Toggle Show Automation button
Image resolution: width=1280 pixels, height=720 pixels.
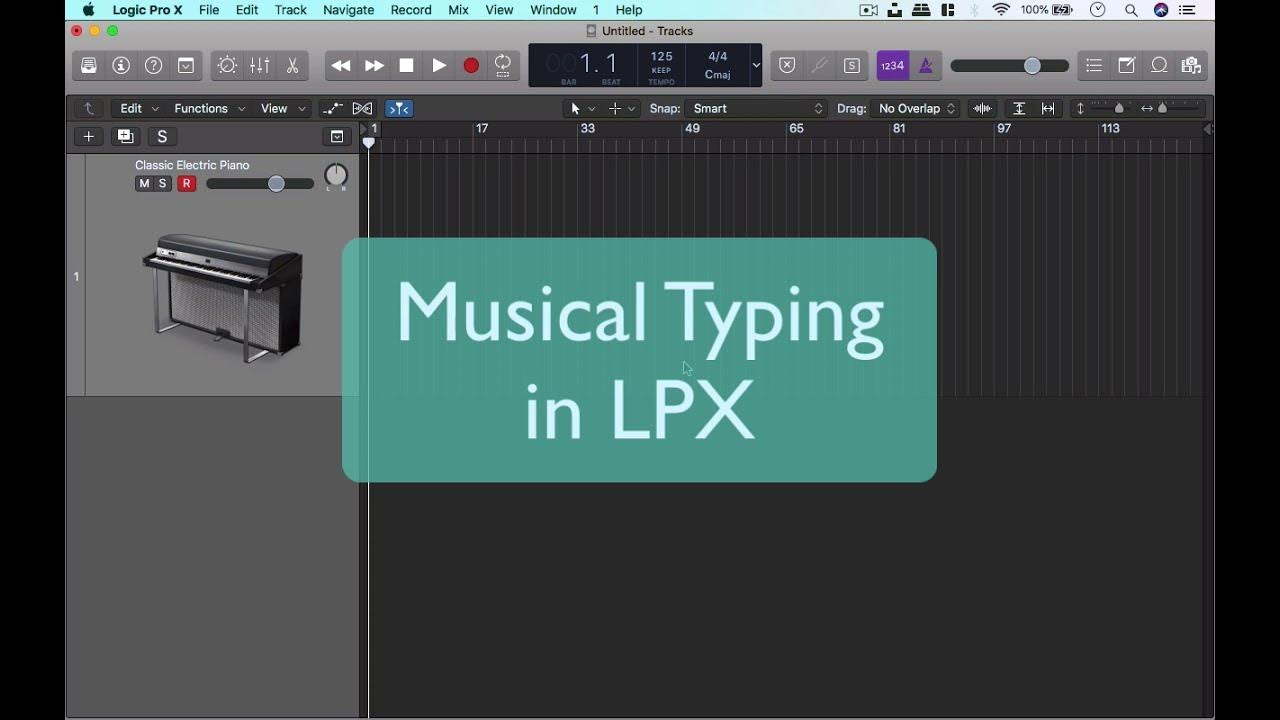tap(331, 108)
